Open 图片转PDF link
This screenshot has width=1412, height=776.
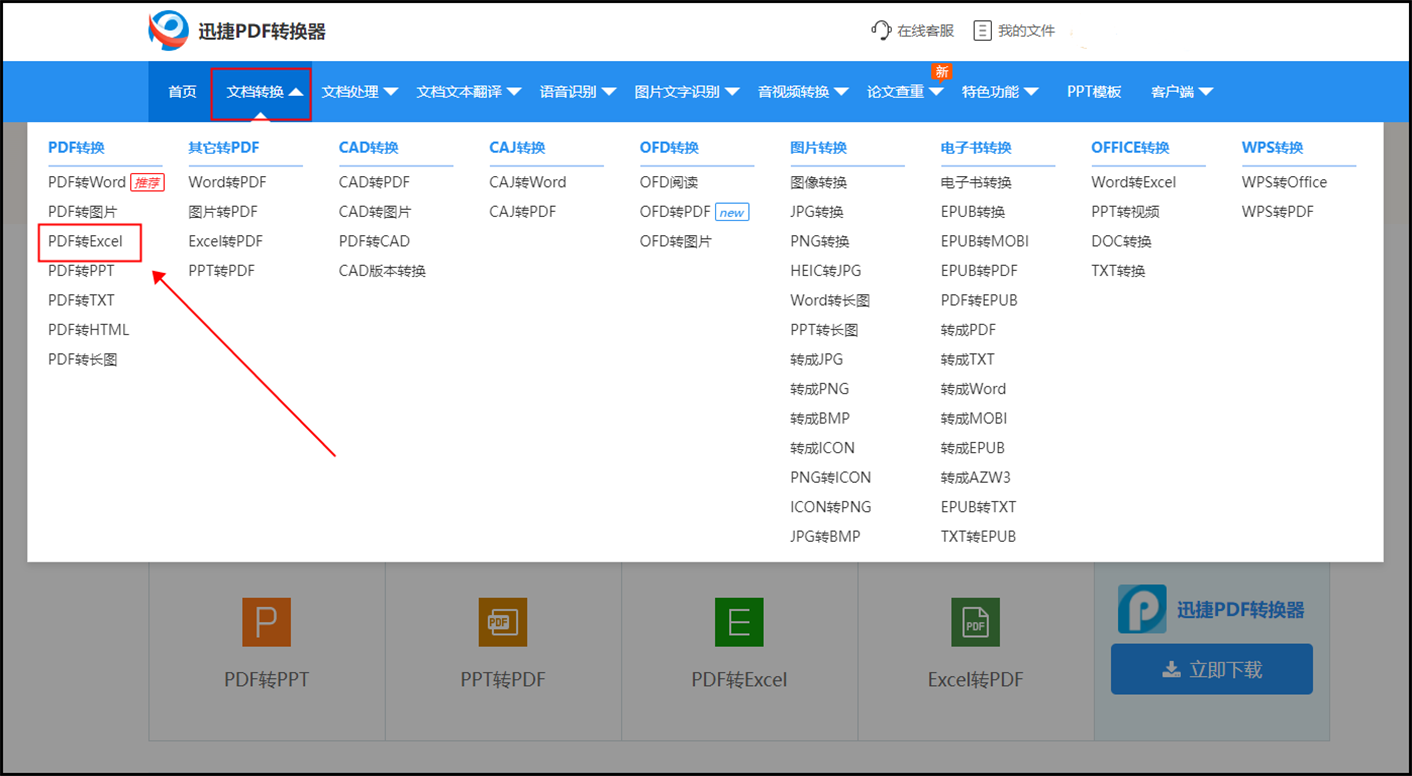click(223, 212)
